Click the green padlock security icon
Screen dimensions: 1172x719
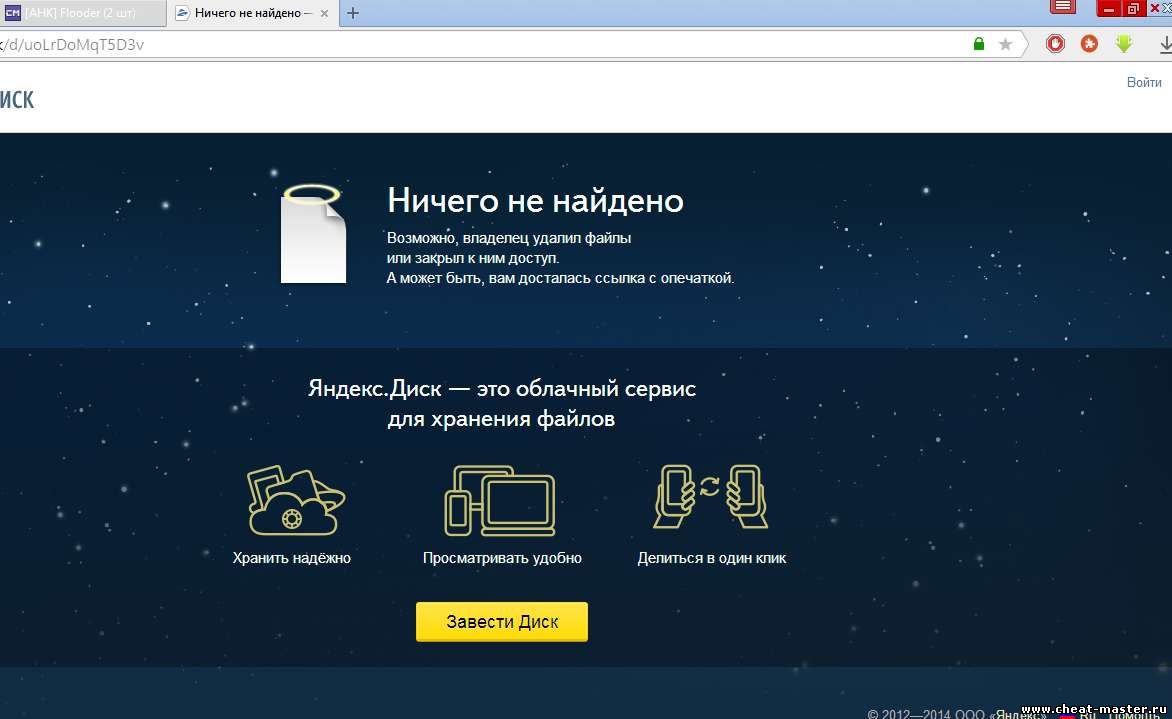(x=979, y=44)
